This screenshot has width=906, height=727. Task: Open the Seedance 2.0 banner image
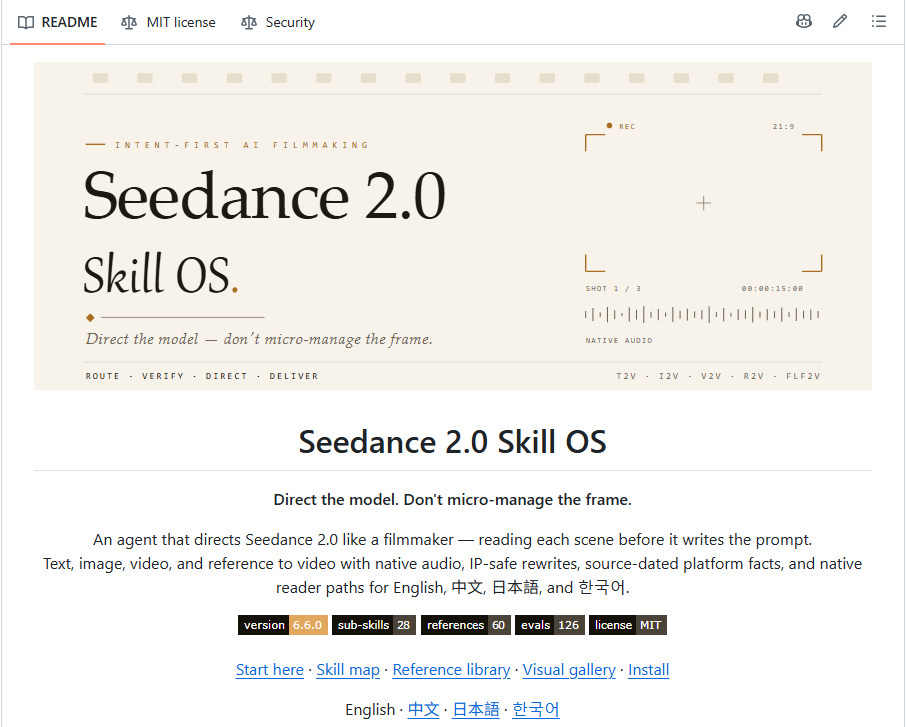(x=453, y=226)
